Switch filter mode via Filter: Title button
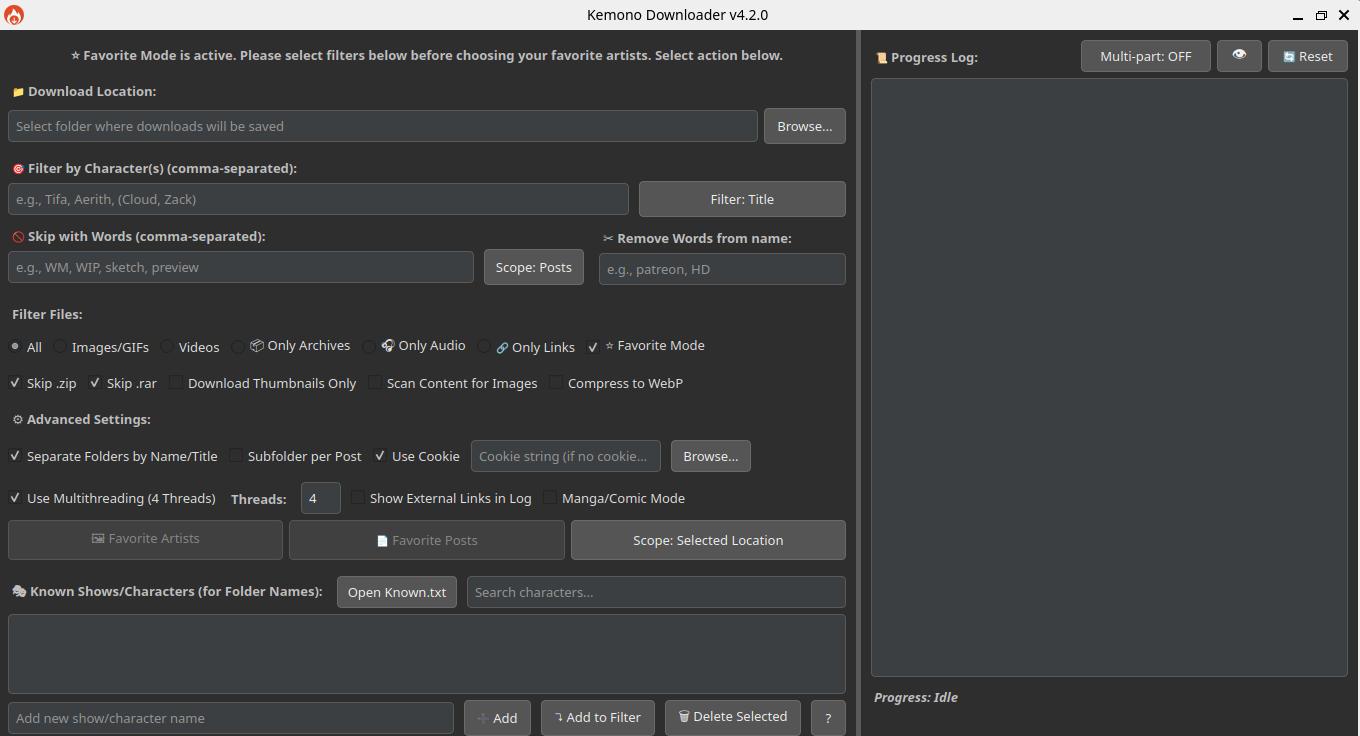The image size is (1360, 736). [x=741, y=198]
